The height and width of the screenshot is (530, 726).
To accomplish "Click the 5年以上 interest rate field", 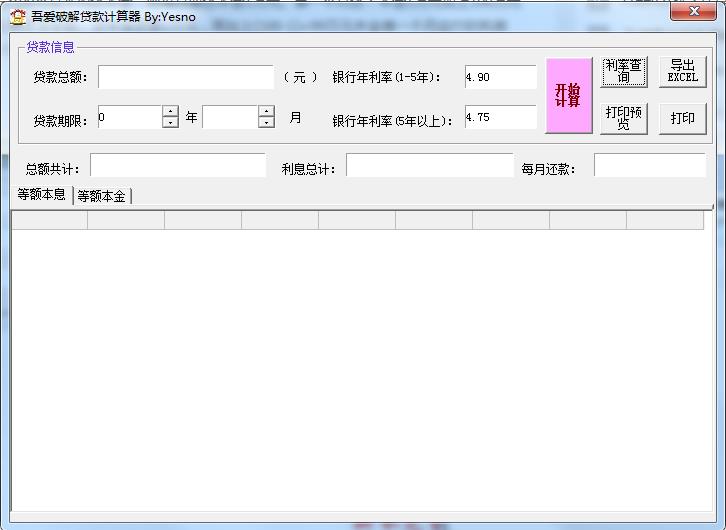I will (x=501, y=117).
